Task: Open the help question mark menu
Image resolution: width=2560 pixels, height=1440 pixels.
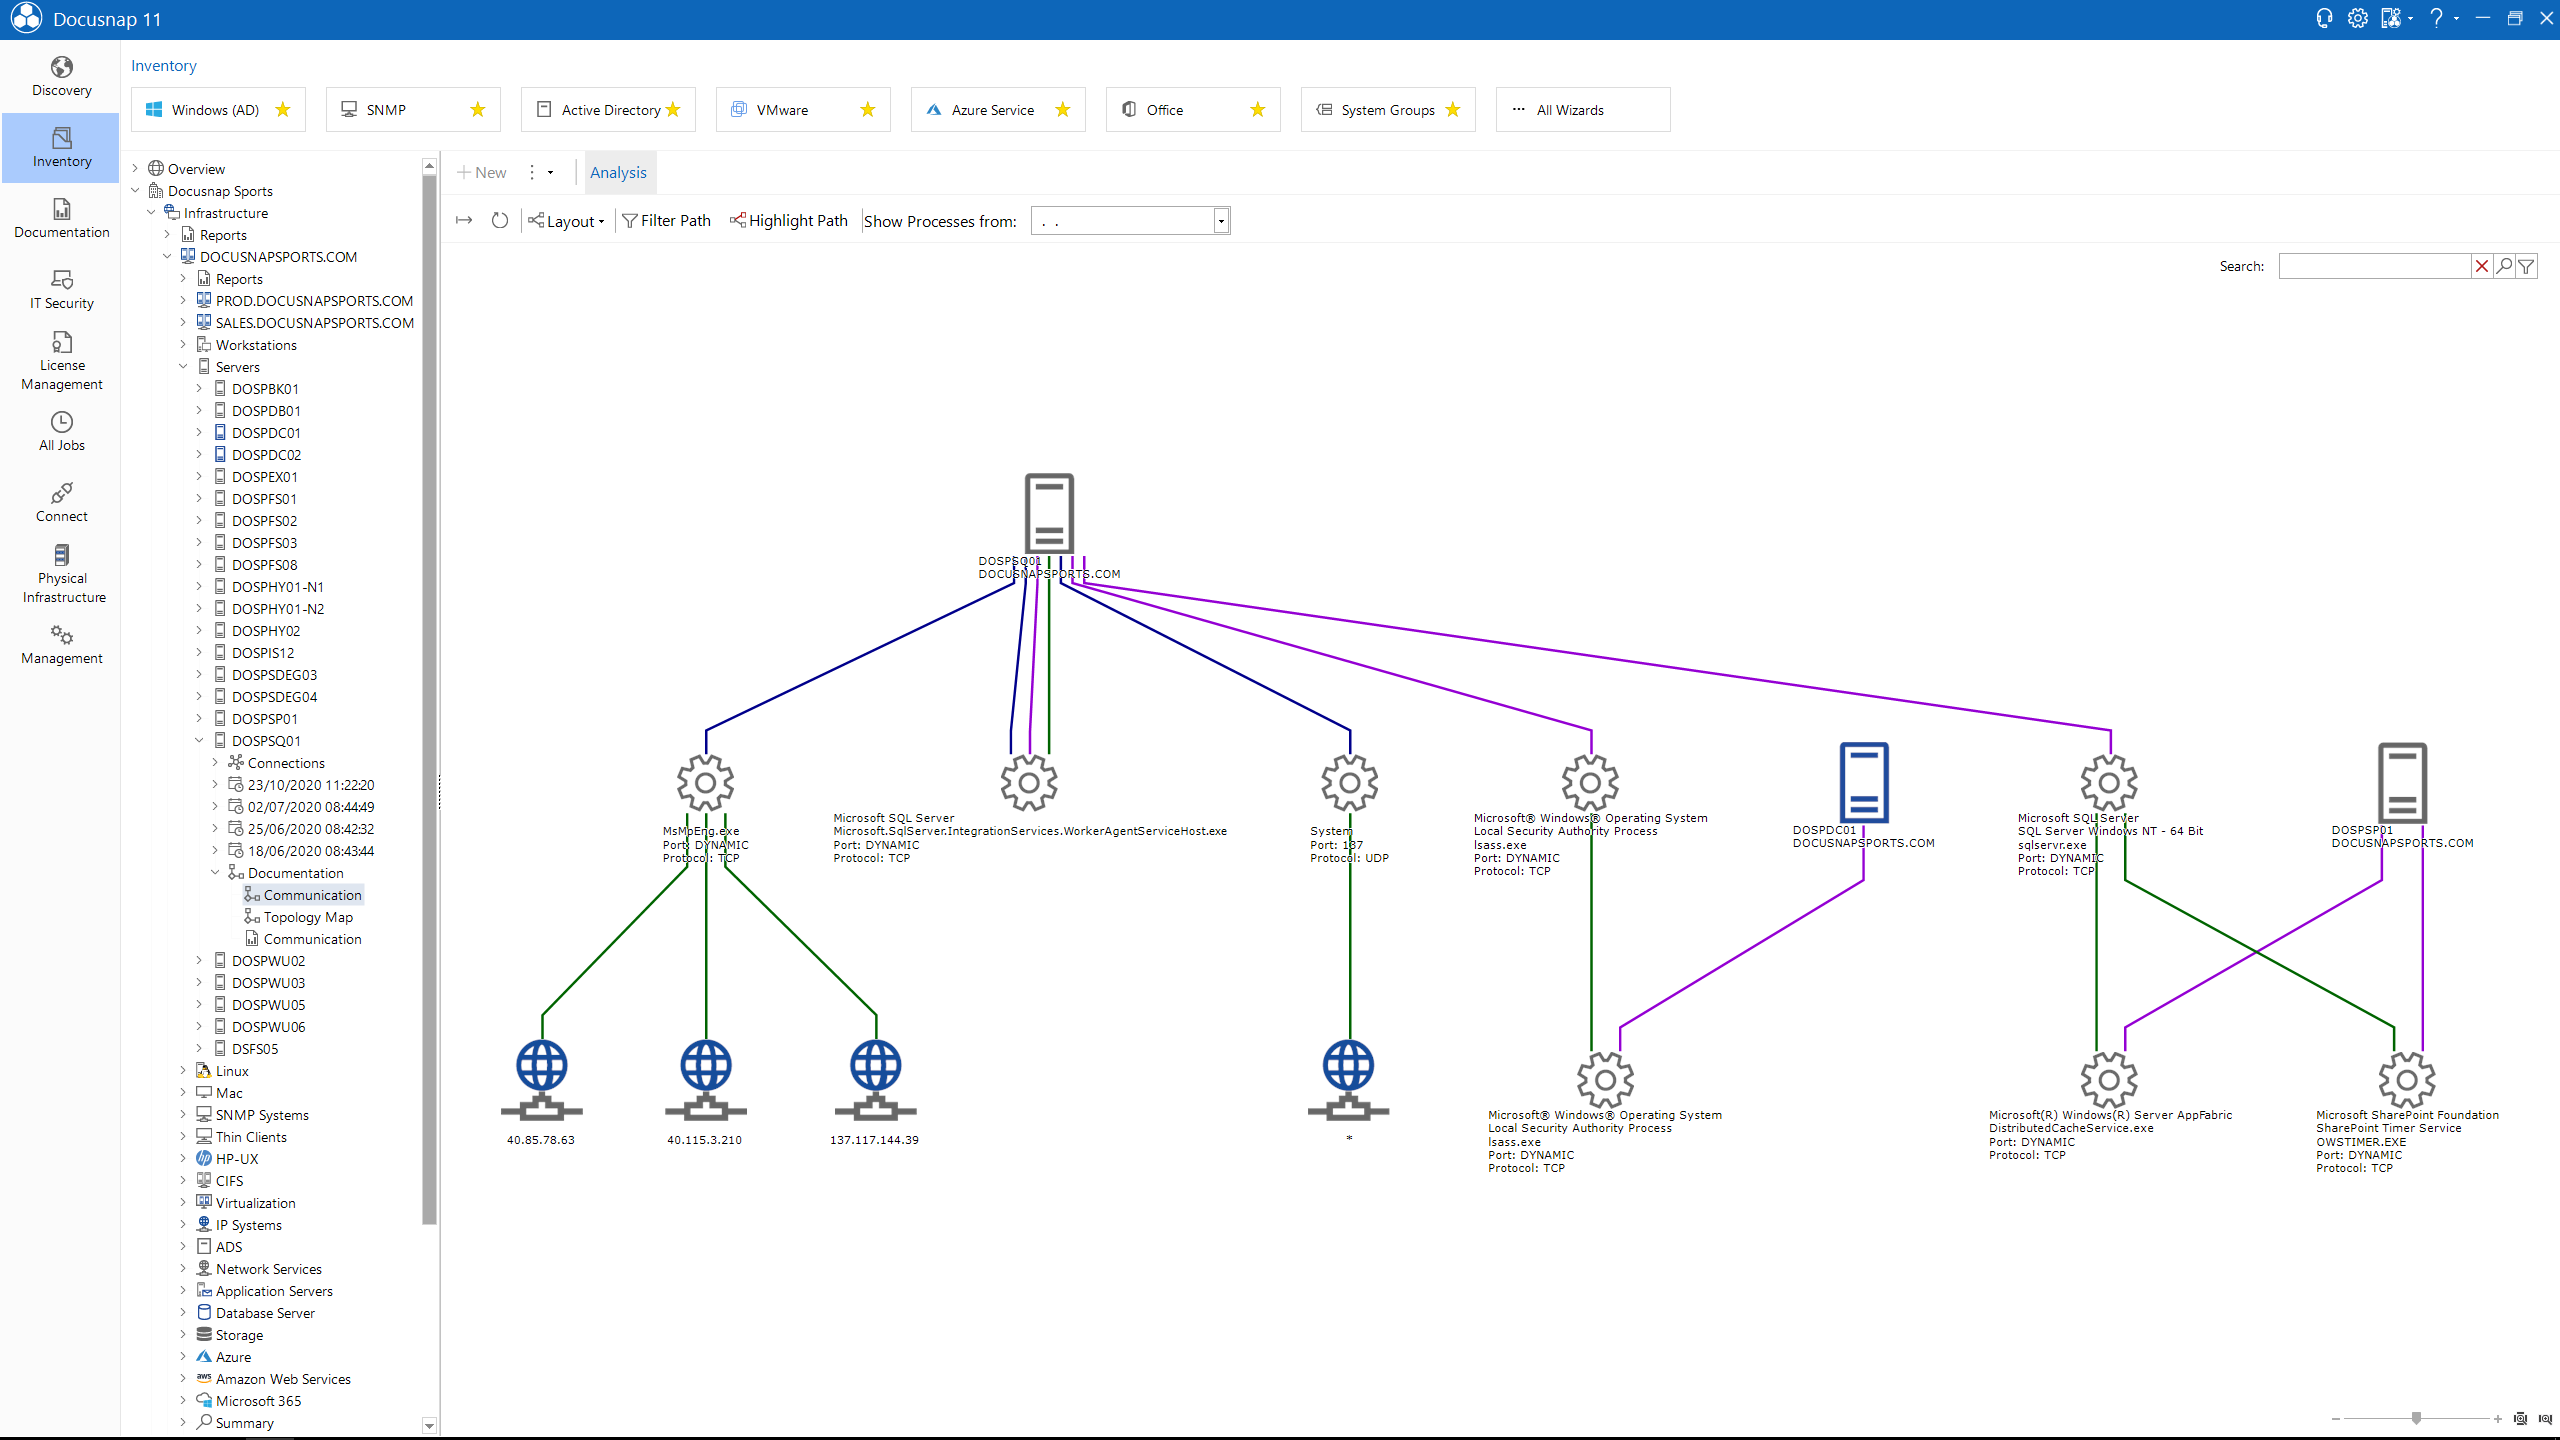Action: pyautogui.click(x=2436, y=18)
